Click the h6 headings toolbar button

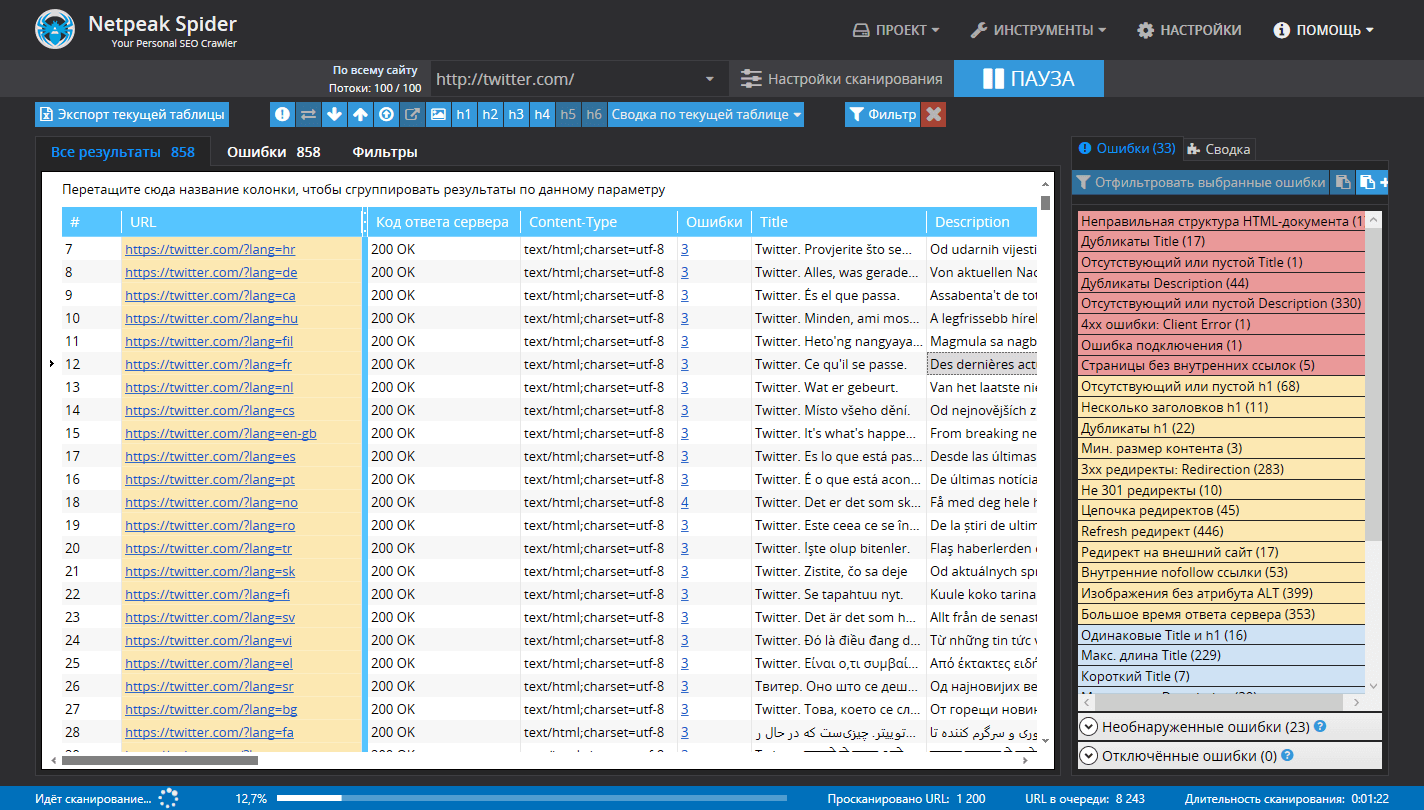(594, 115)
